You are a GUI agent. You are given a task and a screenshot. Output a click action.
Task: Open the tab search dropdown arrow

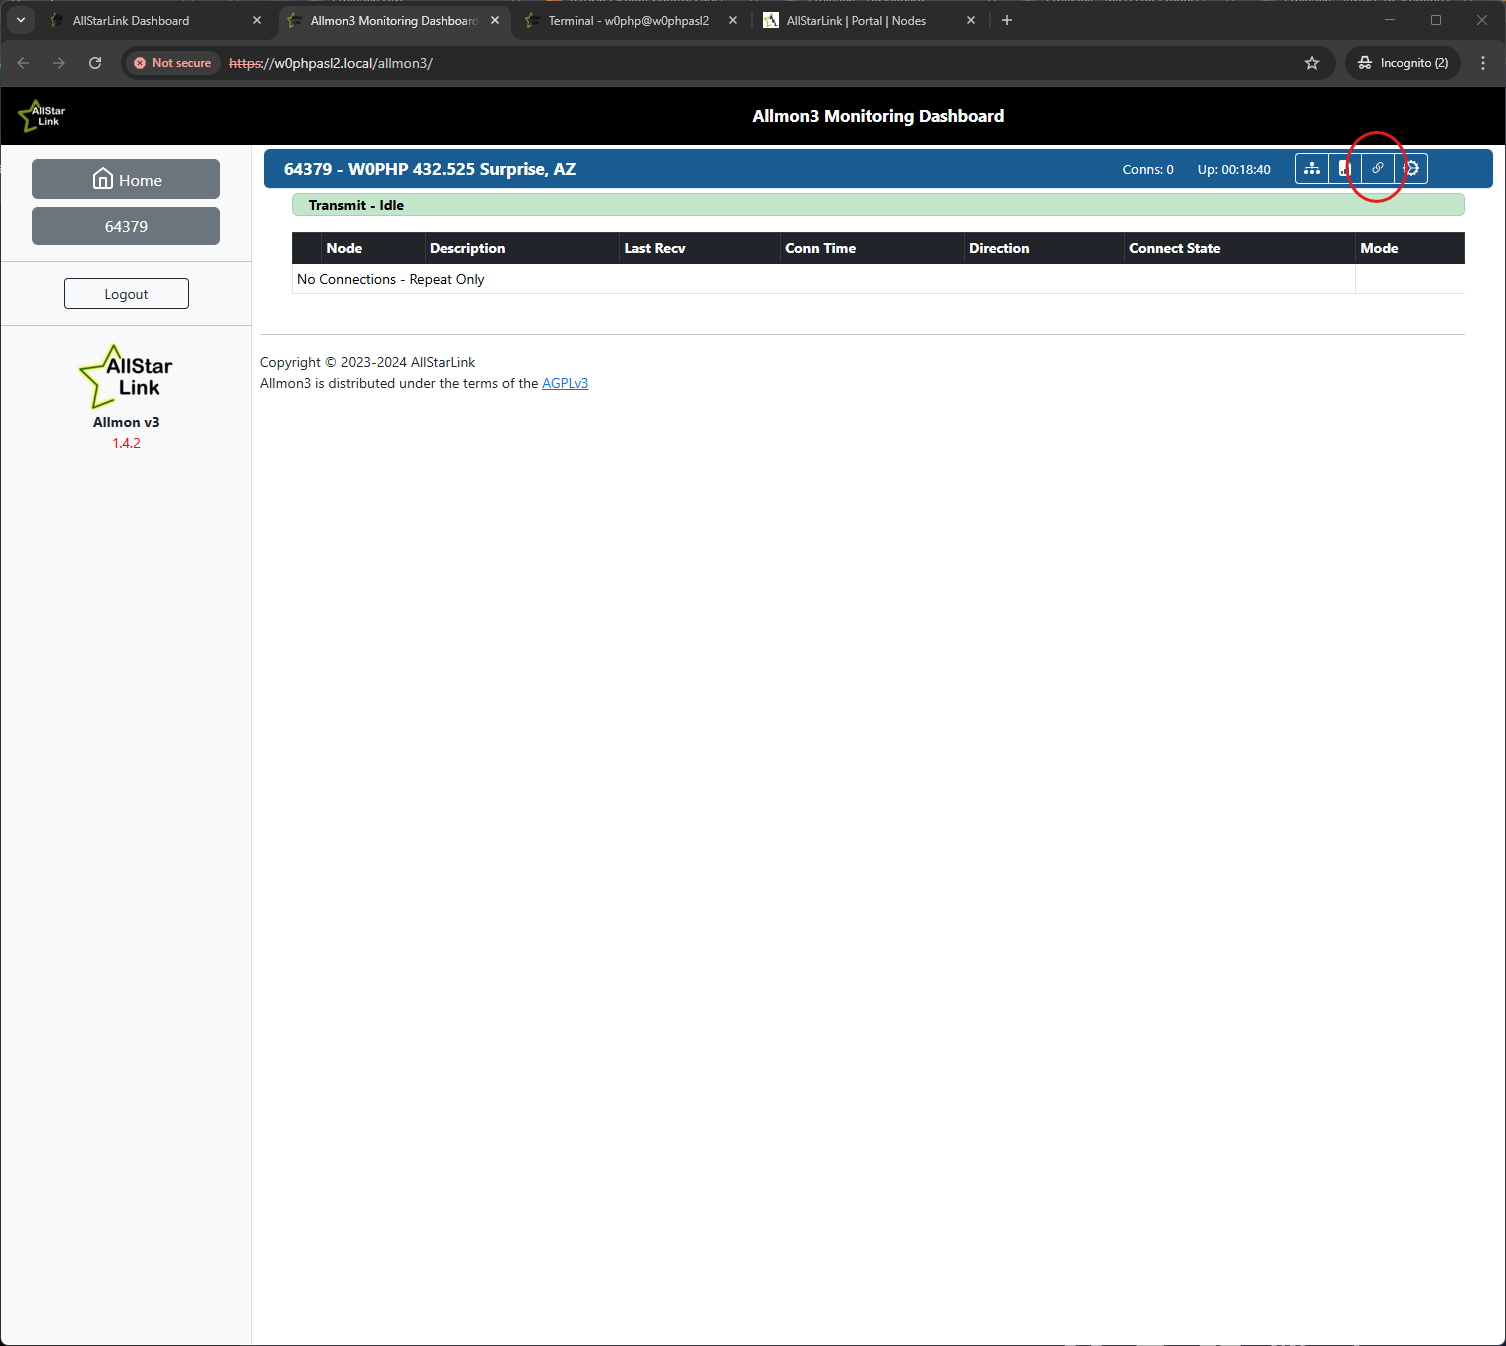[21, 20]
